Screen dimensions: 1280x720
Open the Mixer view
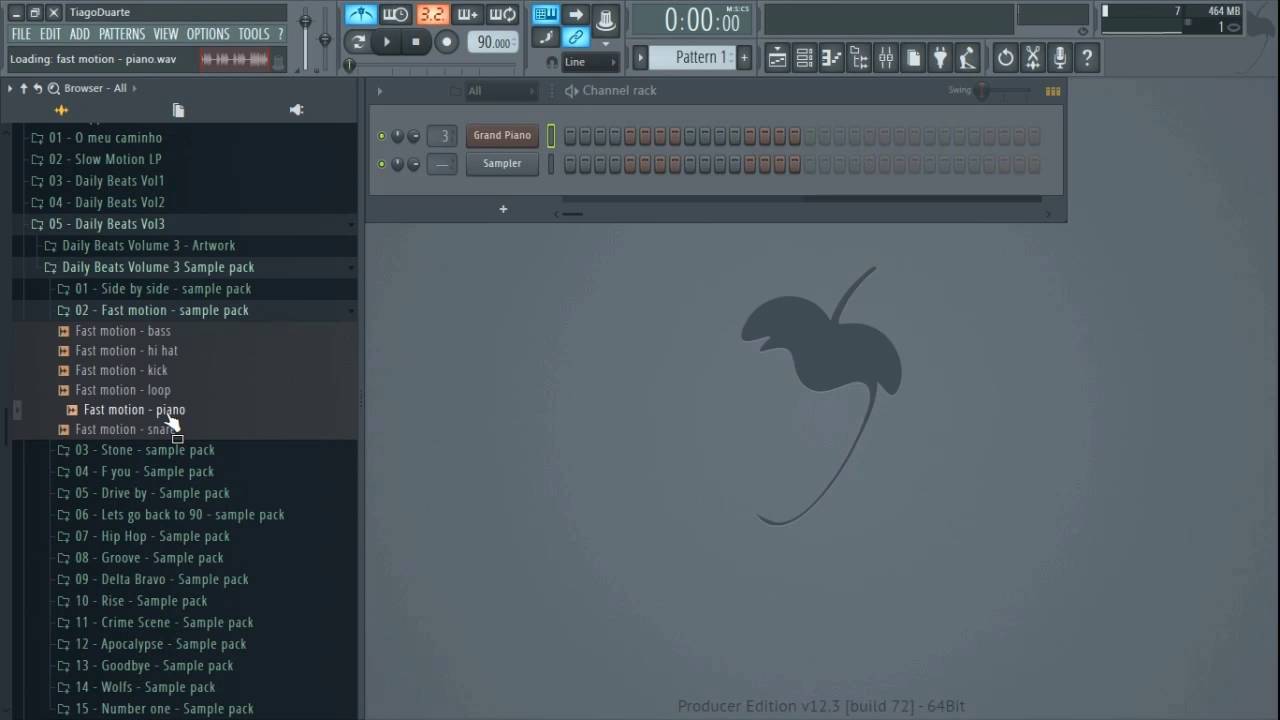[x=886, y=58]
